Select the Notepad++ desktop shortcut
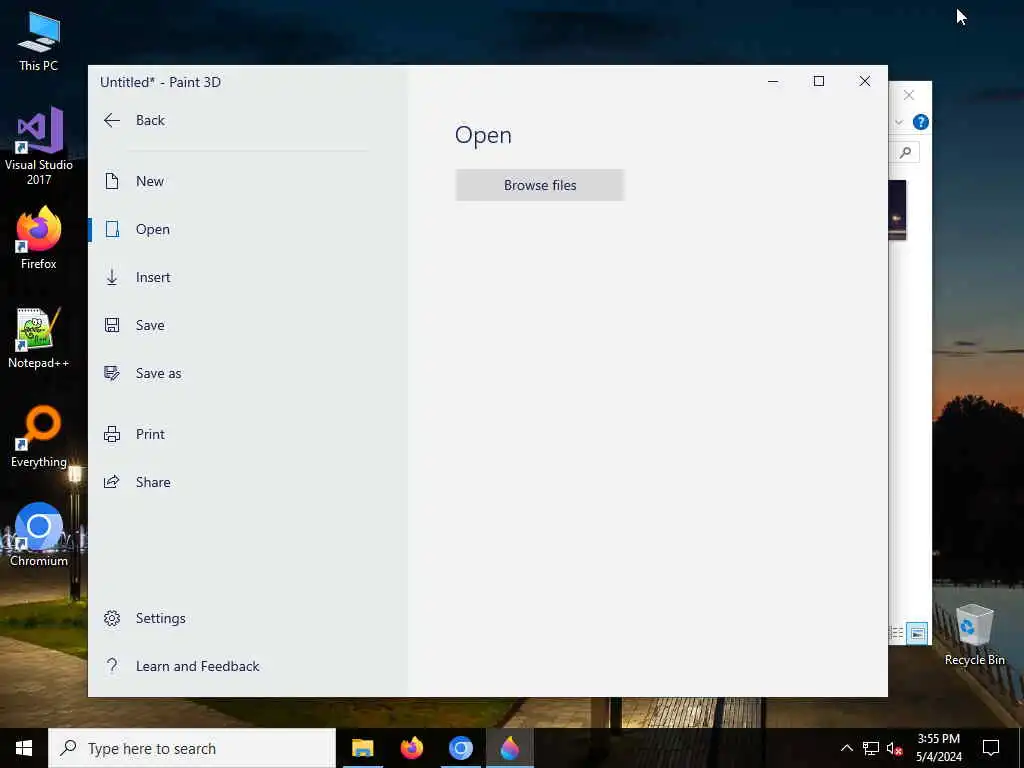This screenshot has width=1024, height=768. [x=39, y=338]
